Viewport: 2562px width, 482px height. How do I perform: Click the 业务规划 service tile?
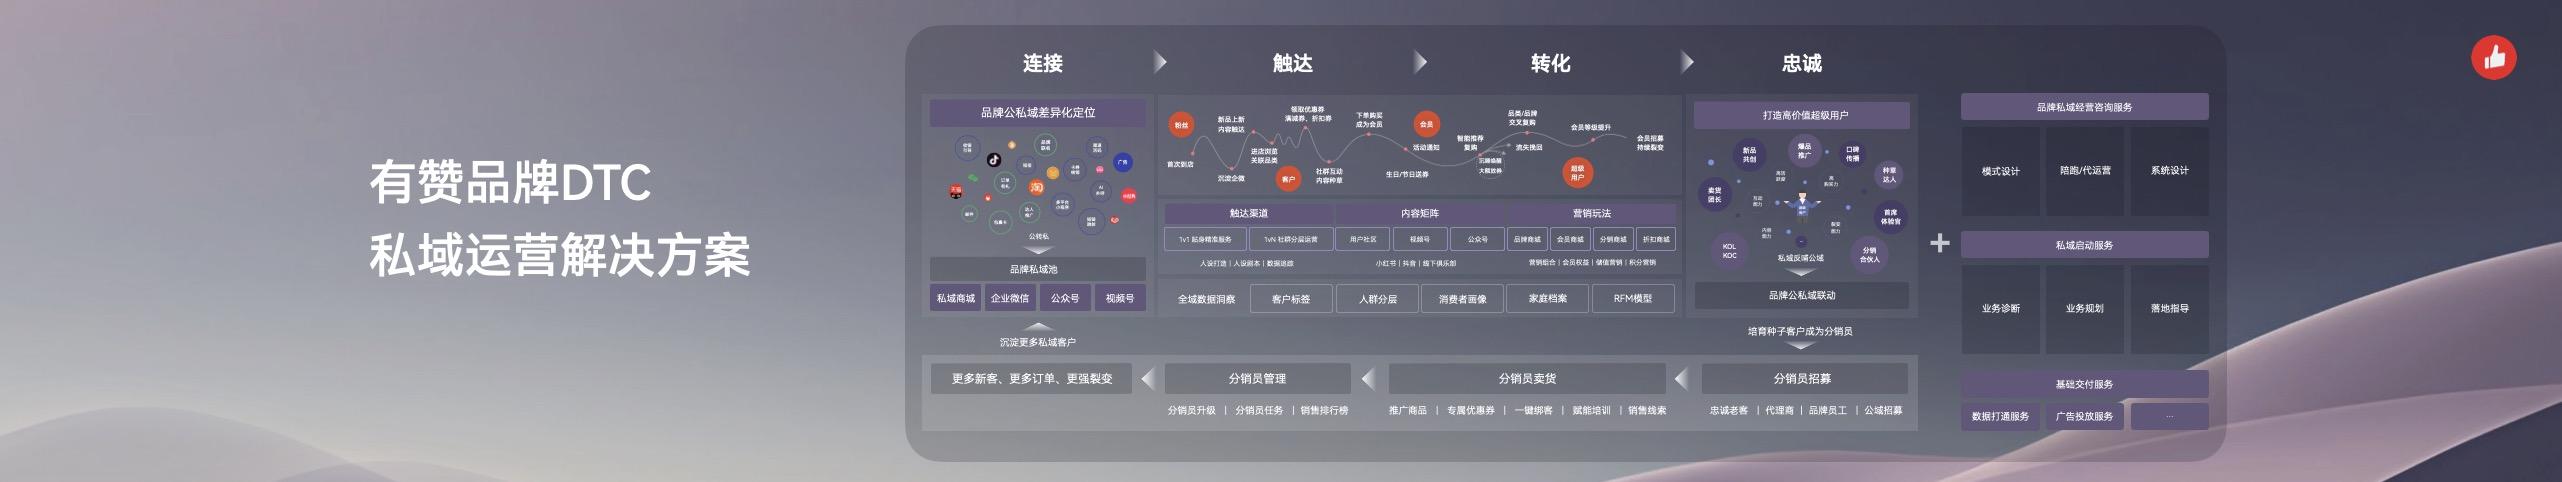[2085, 309]
